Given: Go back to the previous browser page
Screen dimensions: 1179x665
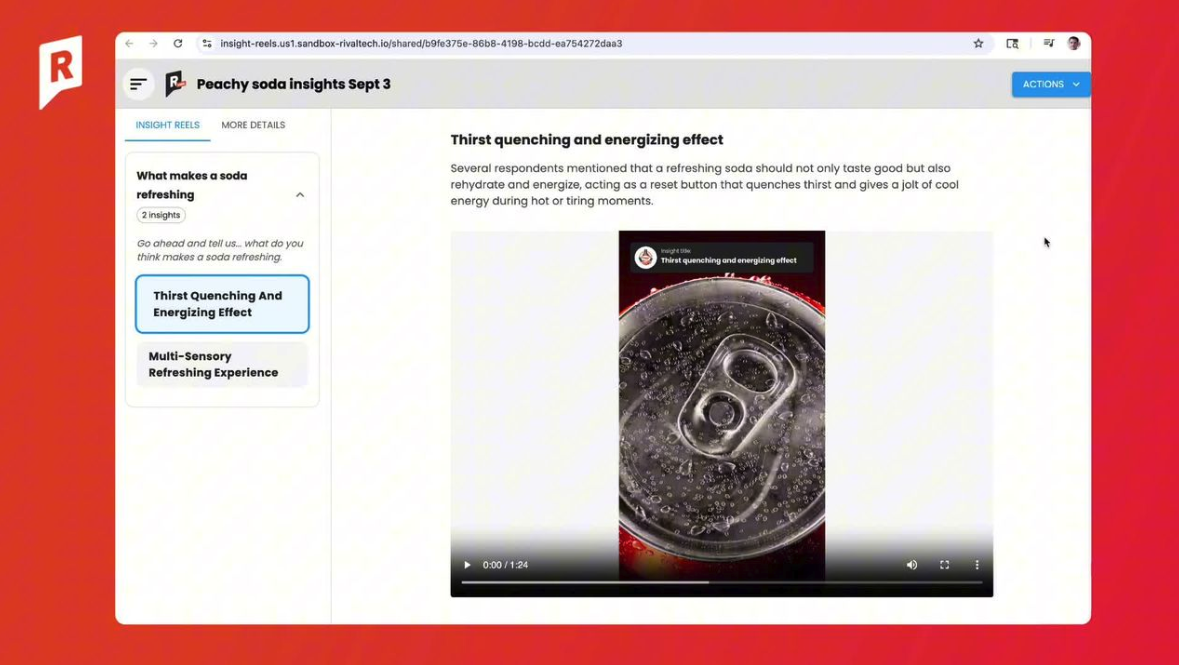Looking at the screenshot, I should click(130, 44).
